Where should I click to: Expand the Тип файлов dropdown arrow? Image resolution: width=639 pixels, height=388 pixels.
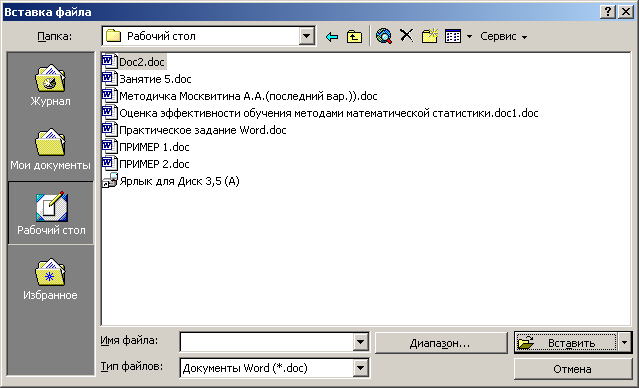[360, 368]
